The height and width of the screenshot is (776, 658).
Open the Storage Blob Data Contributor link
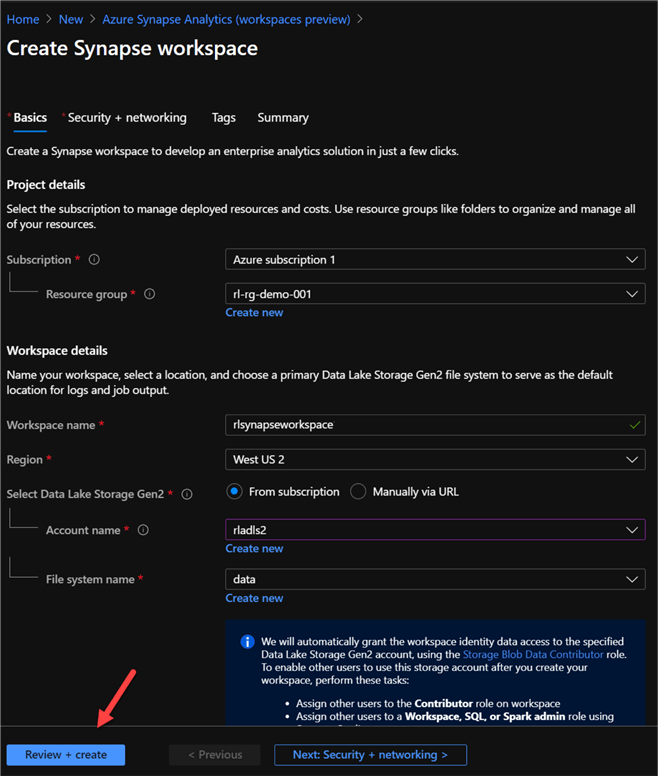coord(533,654)
